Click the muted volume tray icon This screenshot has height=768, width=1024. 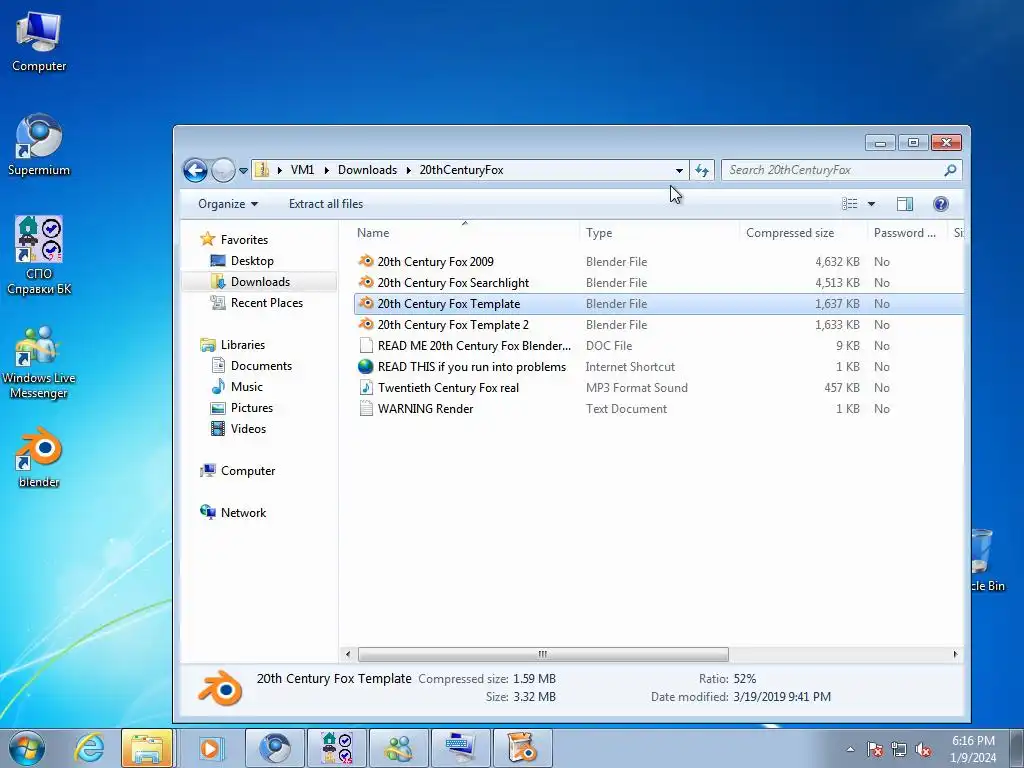tap(923, 750)
